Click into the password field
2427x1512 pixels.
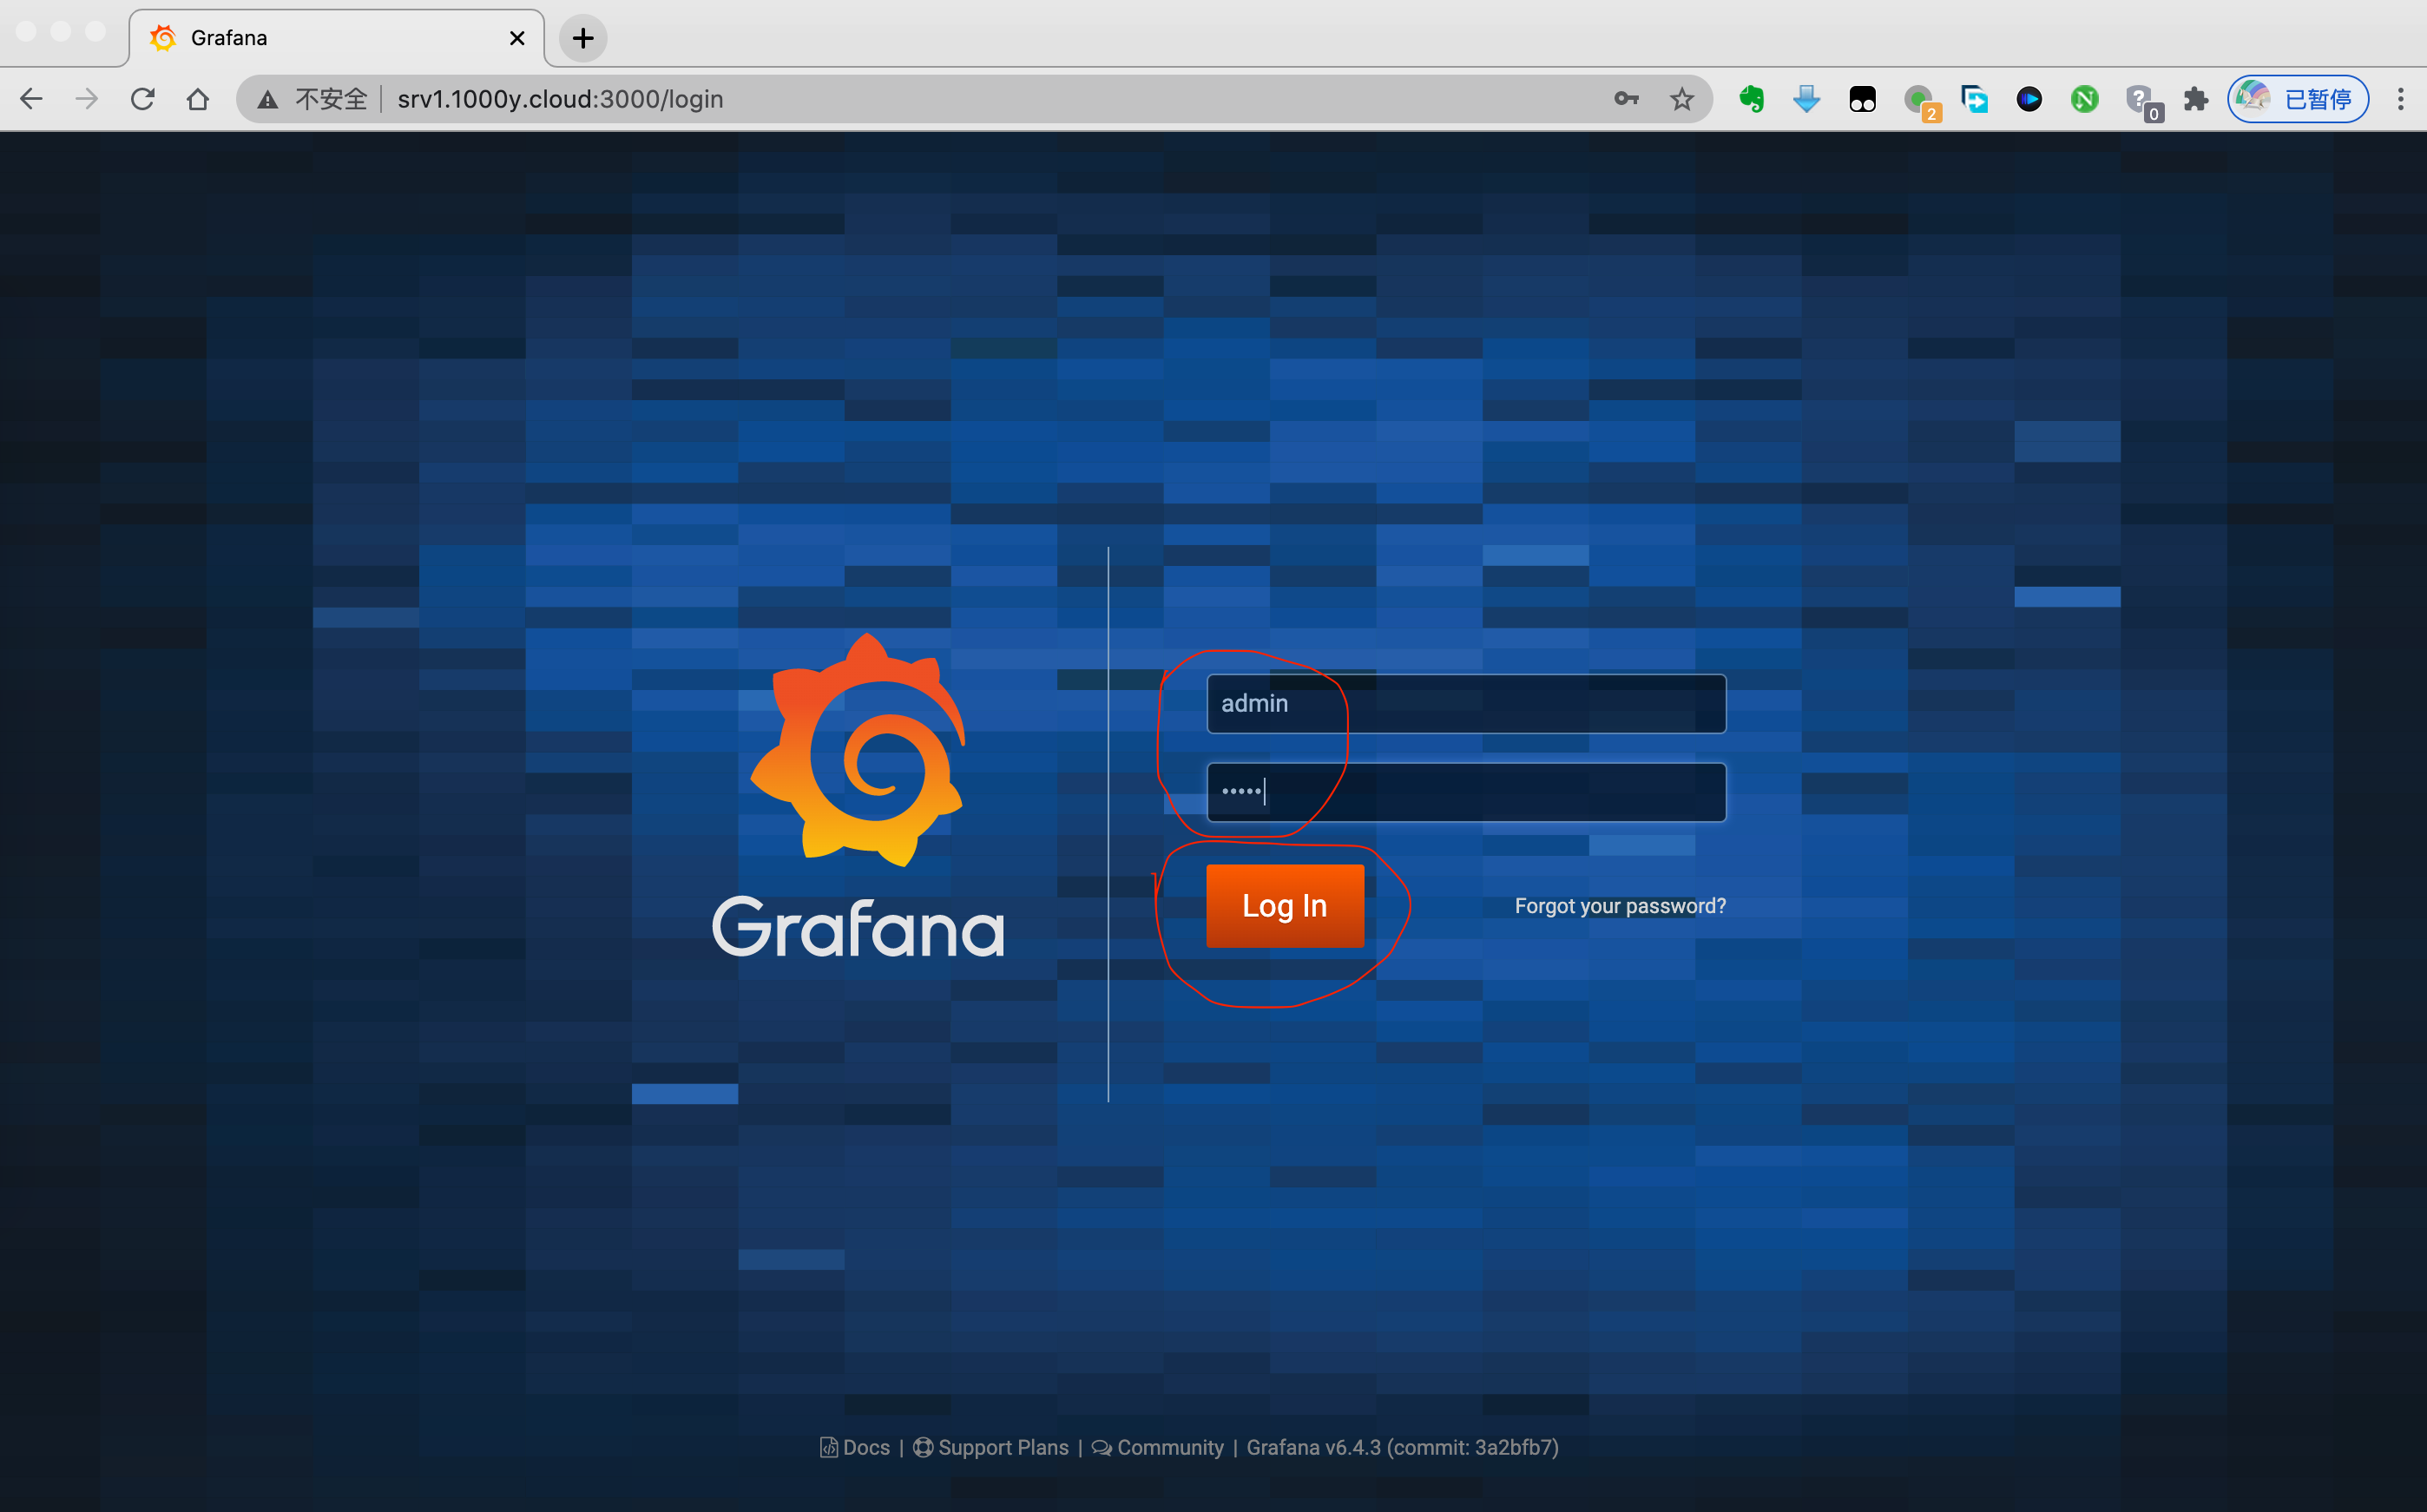tap(1465, 792)
